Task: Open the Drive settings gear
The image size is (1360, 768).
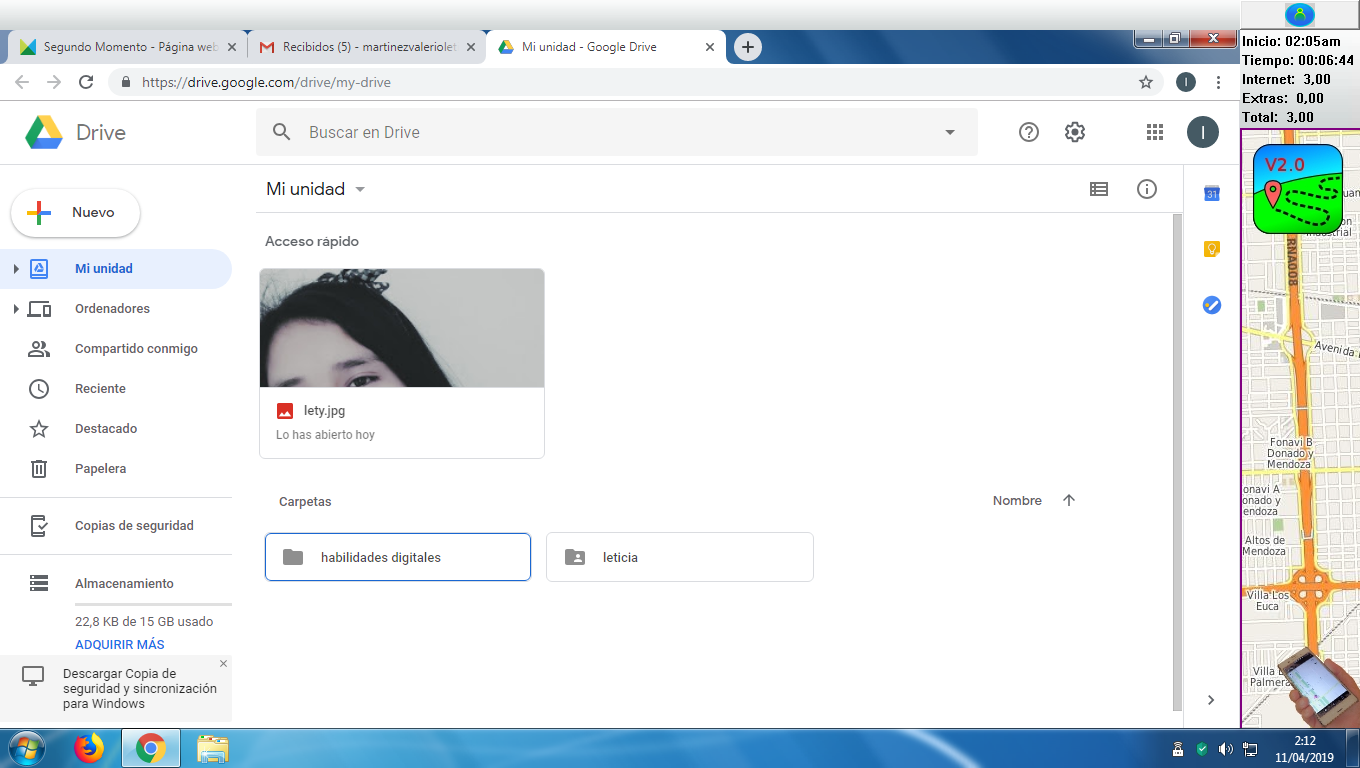Action: 1075,132
